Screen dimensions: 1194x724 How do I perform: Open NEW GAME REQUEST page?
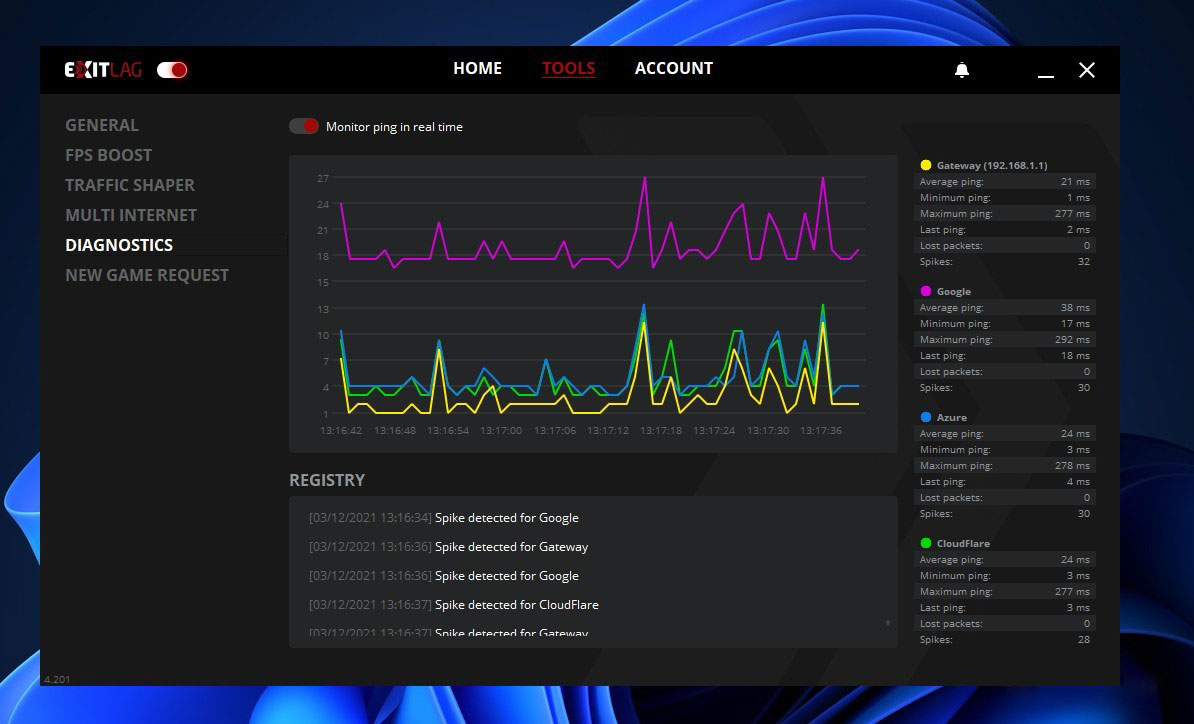(147, 275)
